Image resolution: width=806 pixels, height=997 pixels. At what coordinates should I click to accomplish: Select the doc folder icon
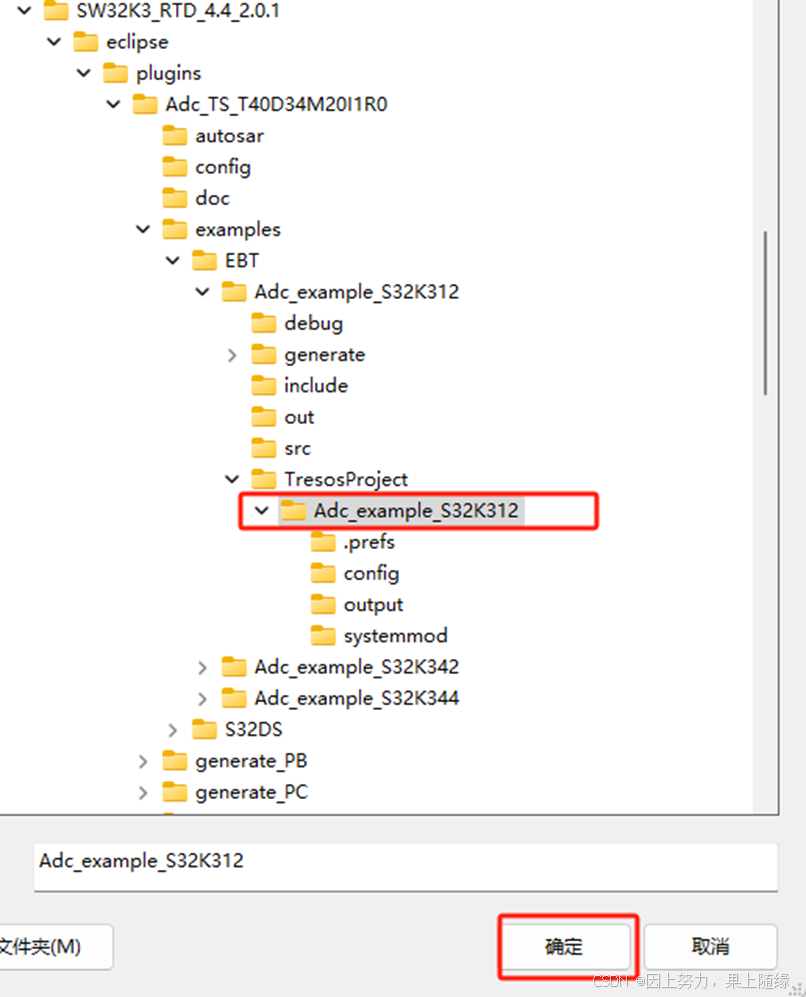175,198
